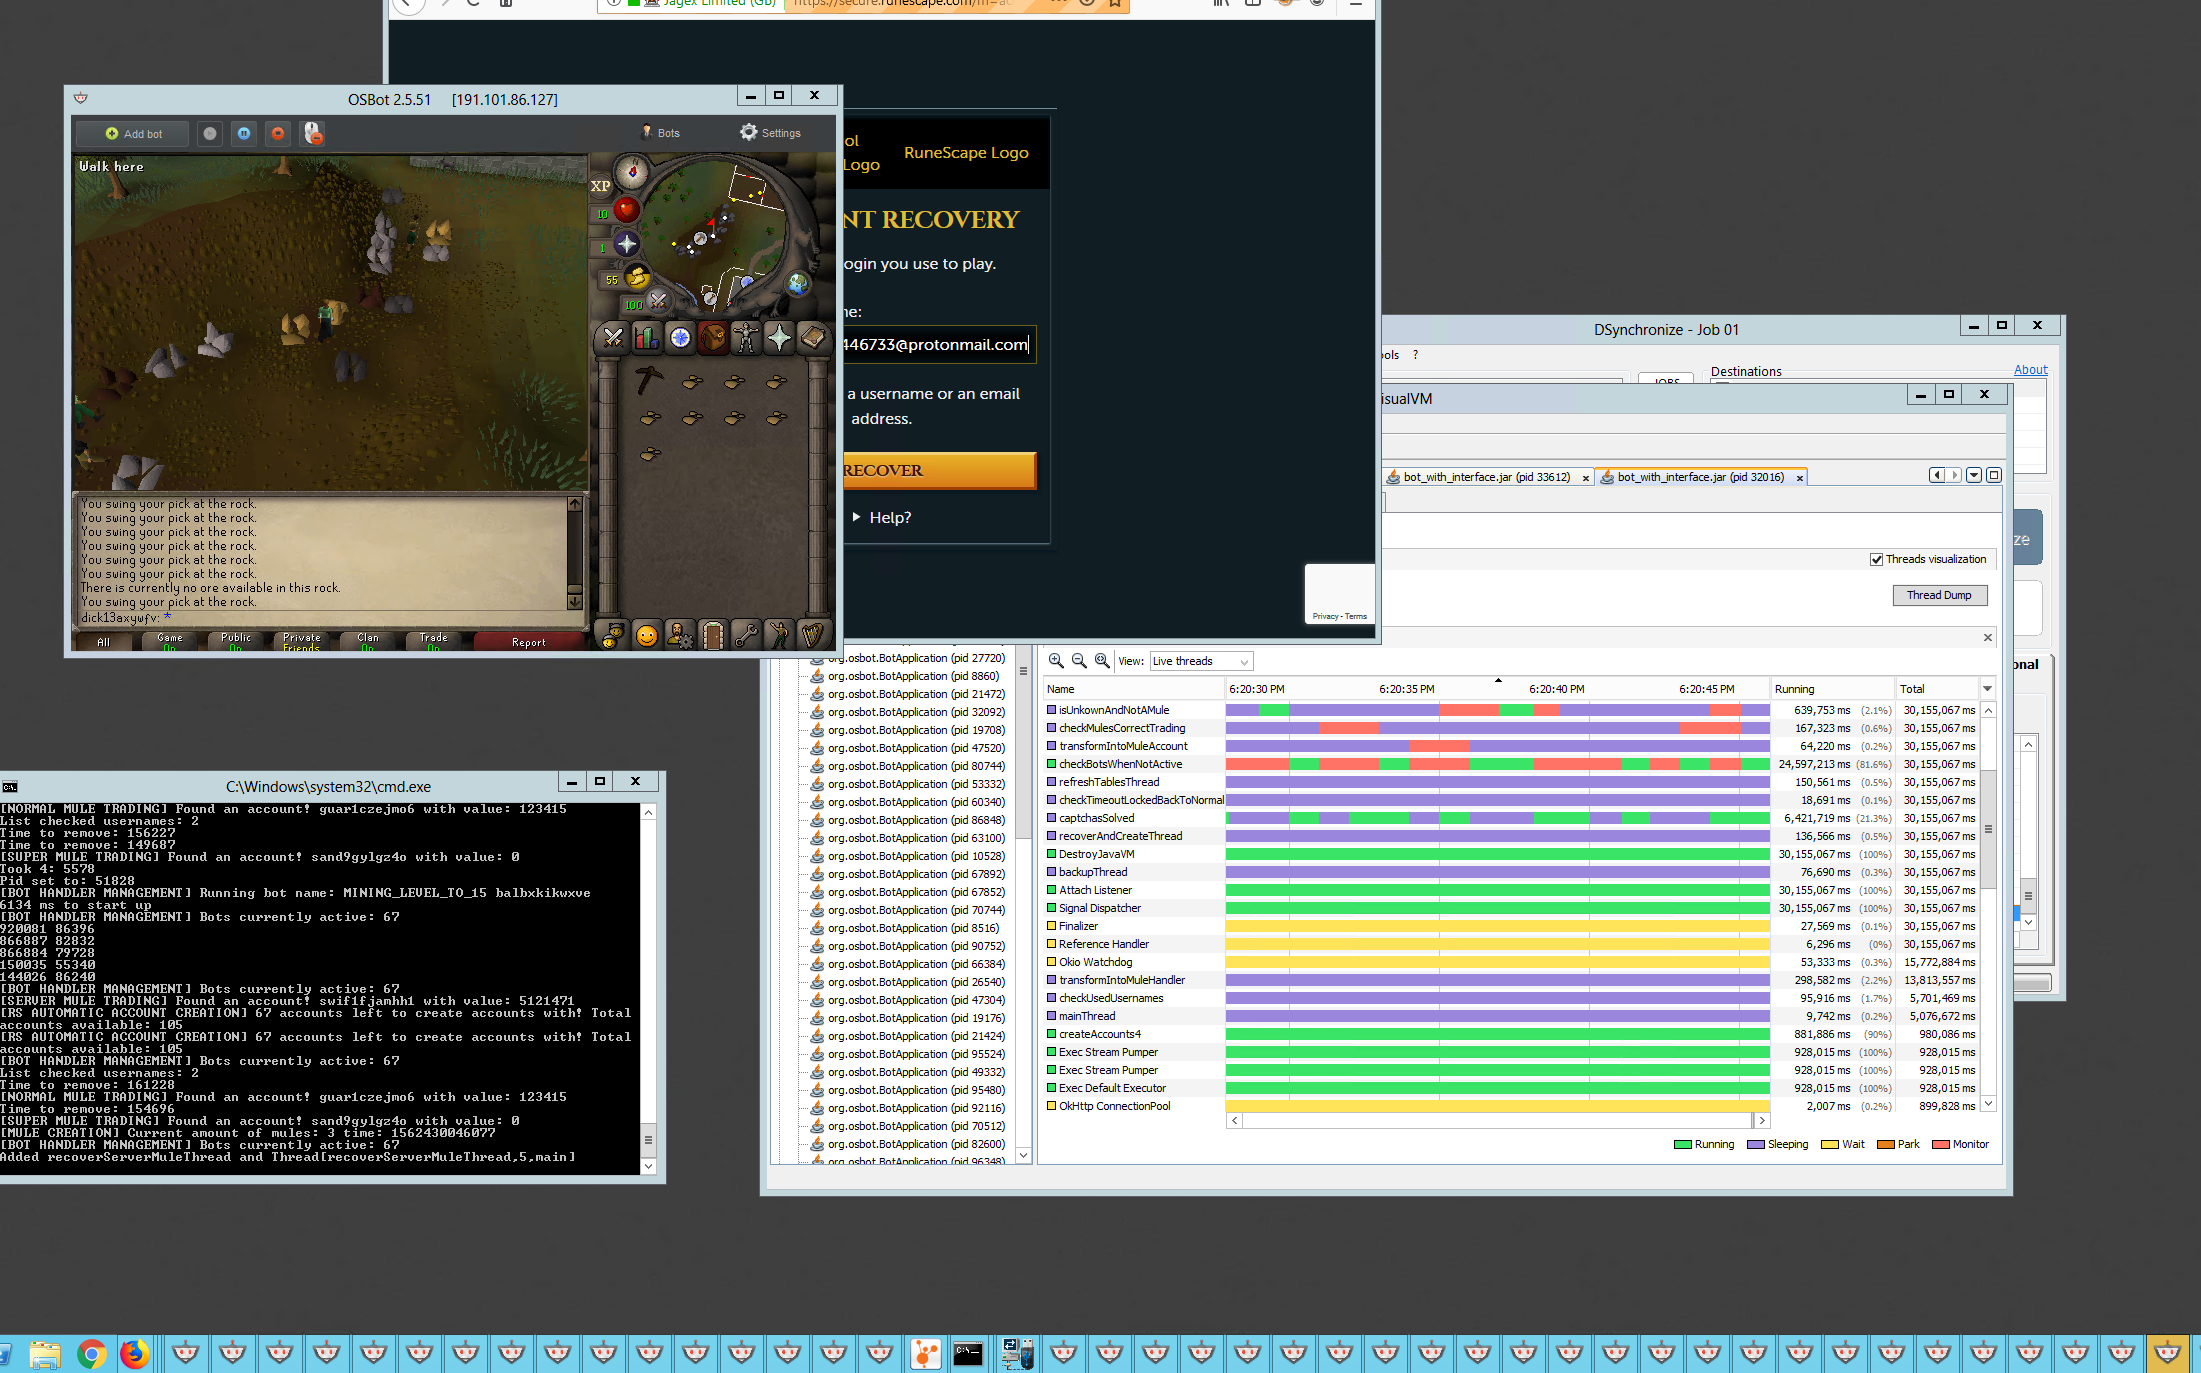2201x1373 pixels.
Task: Open the Emotes tab in the game
Action: [x=779, y=635]
